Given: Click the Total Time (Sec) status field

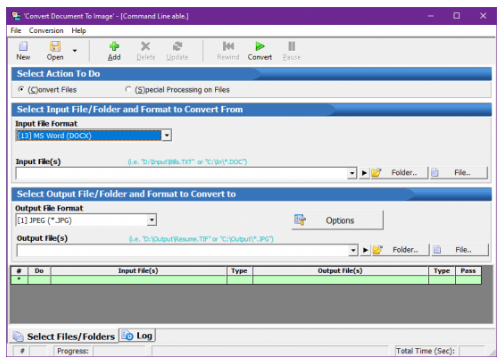Looking at the screenshot, I should [471, 351].
